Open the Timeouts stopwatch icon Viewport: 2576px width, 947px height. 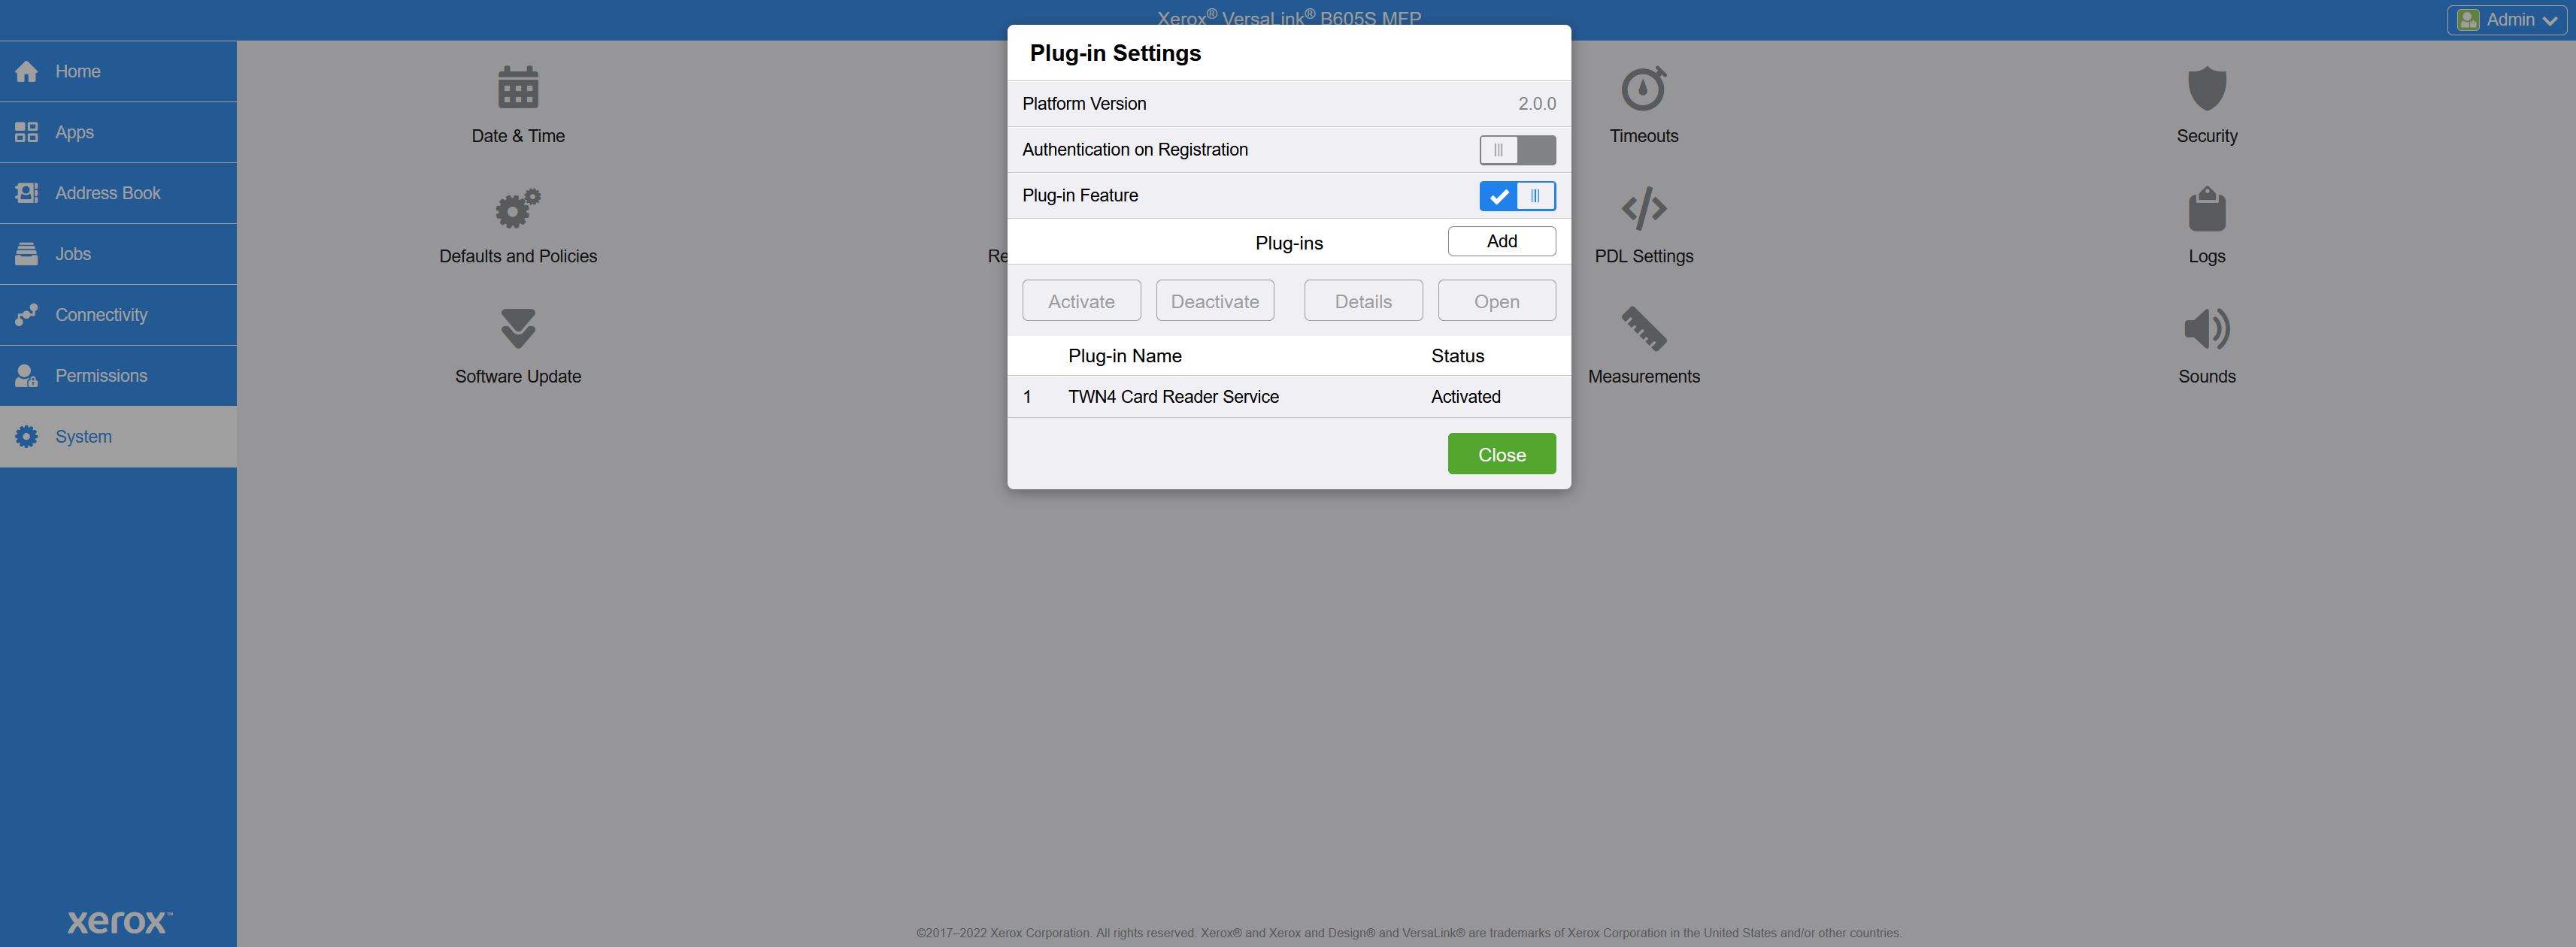[x=1643, y=88]
